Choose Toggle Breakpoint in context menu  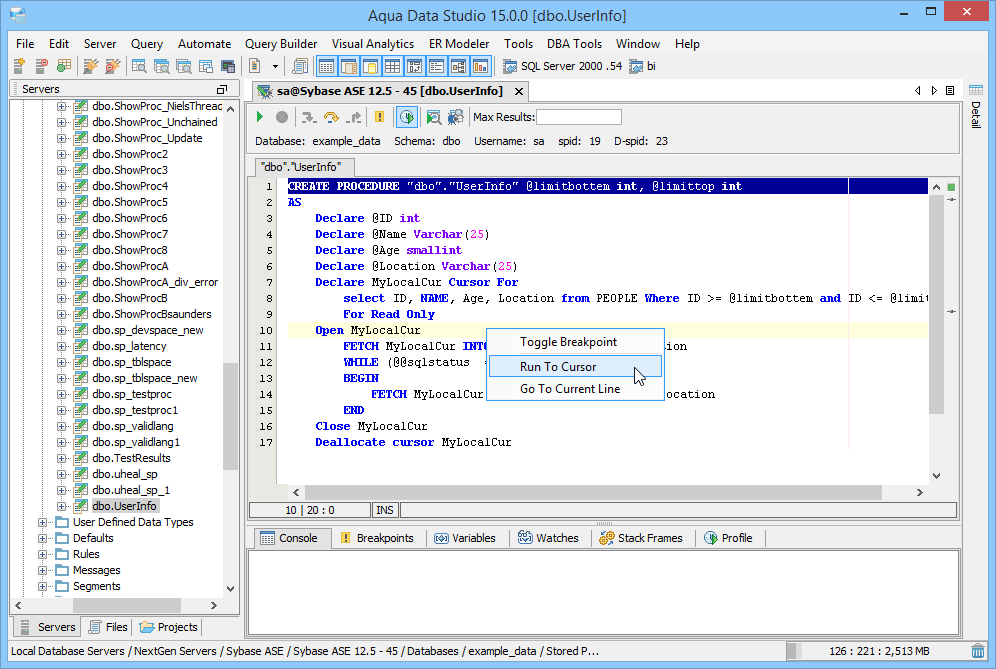tap(575, 342)
